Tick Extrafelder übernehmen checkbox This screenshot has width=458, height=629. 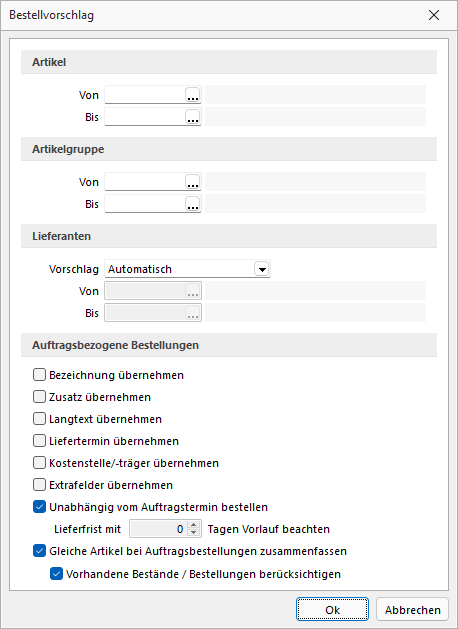[39, 485]
